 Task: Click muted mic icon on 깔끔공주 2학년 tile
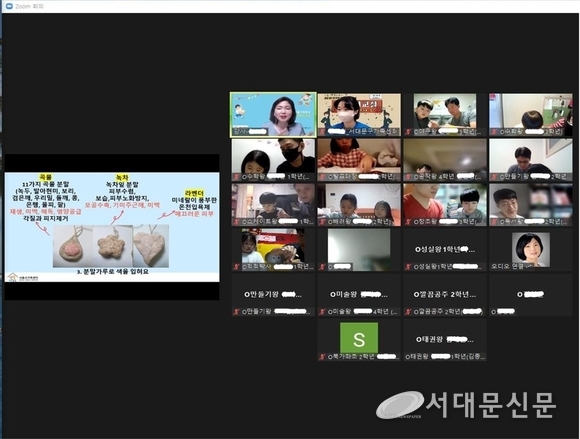click(x=408, y=312)
